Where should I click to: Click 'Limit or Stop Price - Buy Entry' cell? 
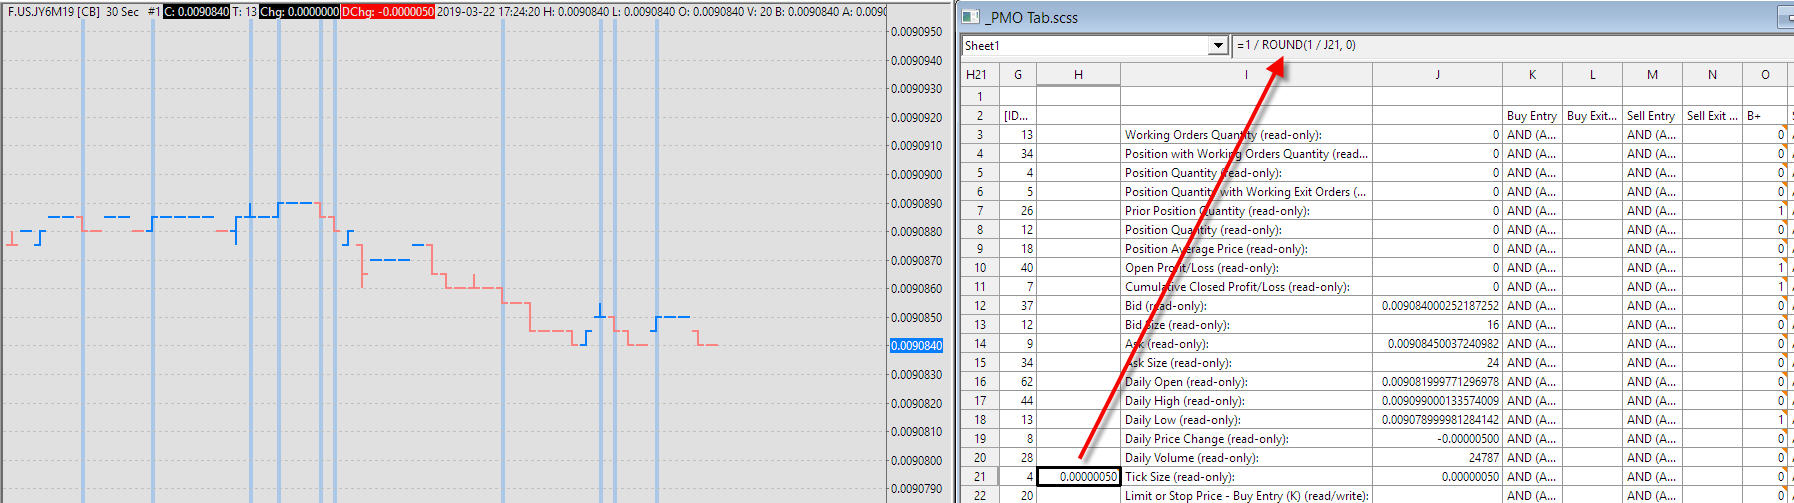pyautogui.click(x=1246, y=496)
